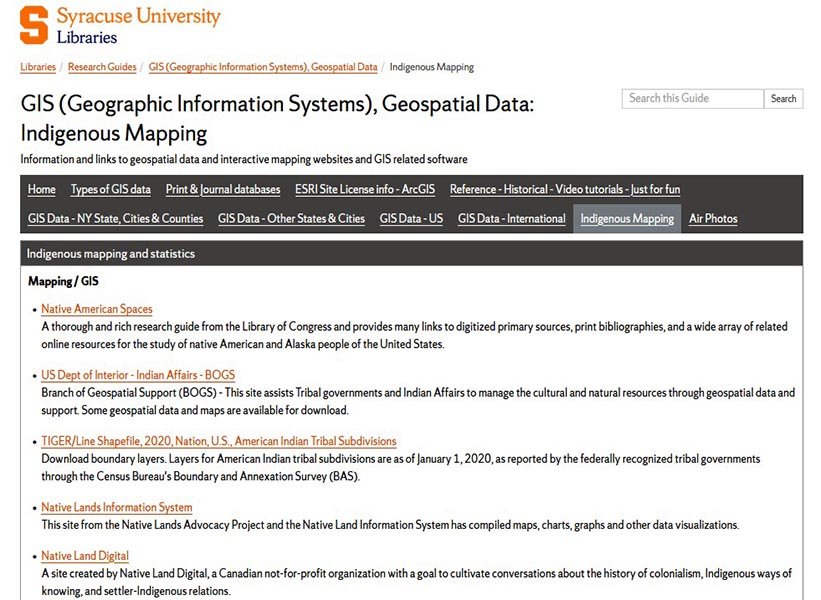Click the page title 'GIS (Geographic Information Systems), Geospatial Data:'
The width and height of the screenshot is (821, 600).
point(278,104)
